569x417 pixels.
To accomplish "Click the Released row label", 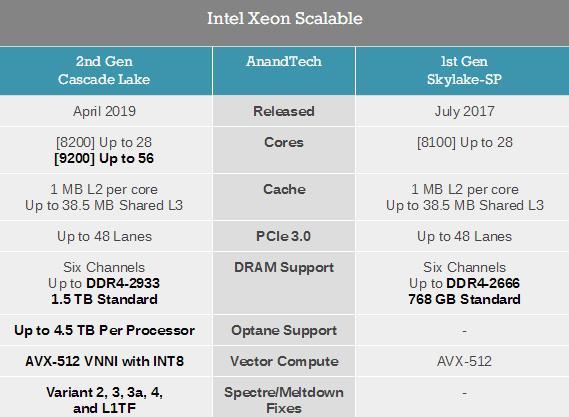I will (x=284, y=111).
